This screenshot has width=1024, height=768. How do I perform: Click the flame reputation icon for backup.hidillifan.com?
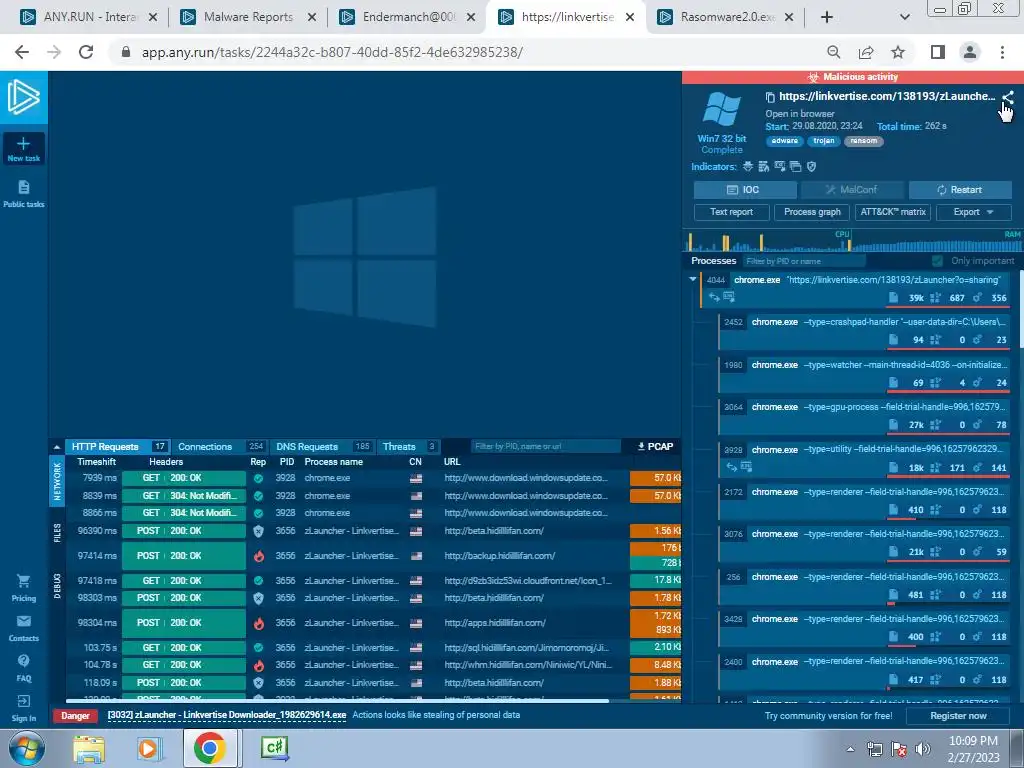[x=259, y=556]
